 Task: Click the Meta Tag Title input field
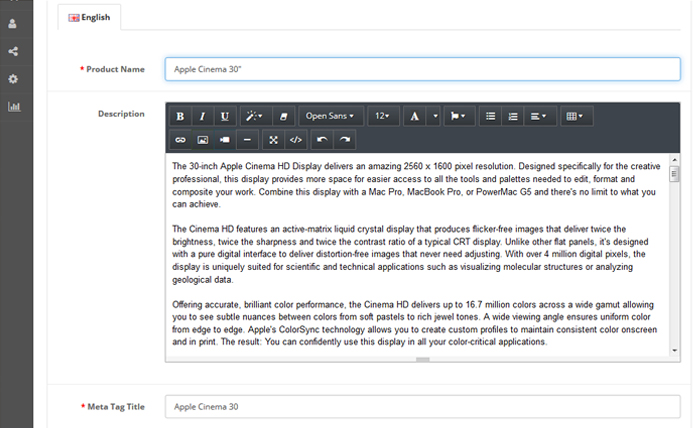pyautogui.click(x=423, y=407)
